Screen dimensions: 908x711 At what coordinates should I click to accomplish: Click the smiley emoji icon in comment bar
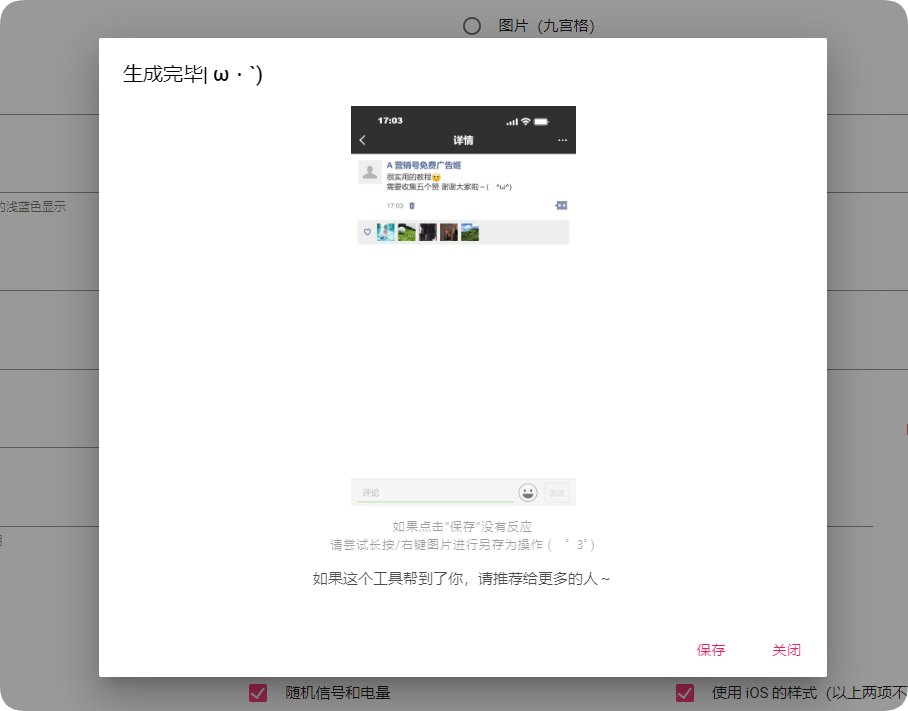528,493
